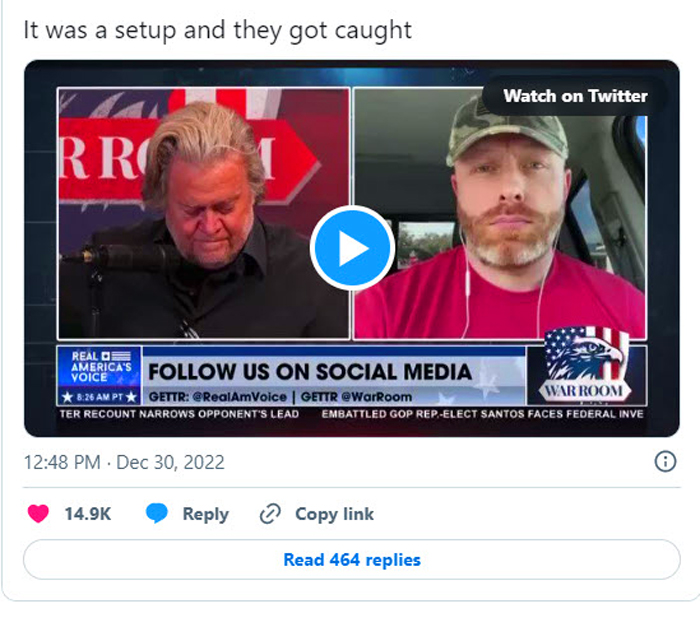This screenshot has width=700, height=627.
Task: Click the tweet text about a setup
Action: 217,30
